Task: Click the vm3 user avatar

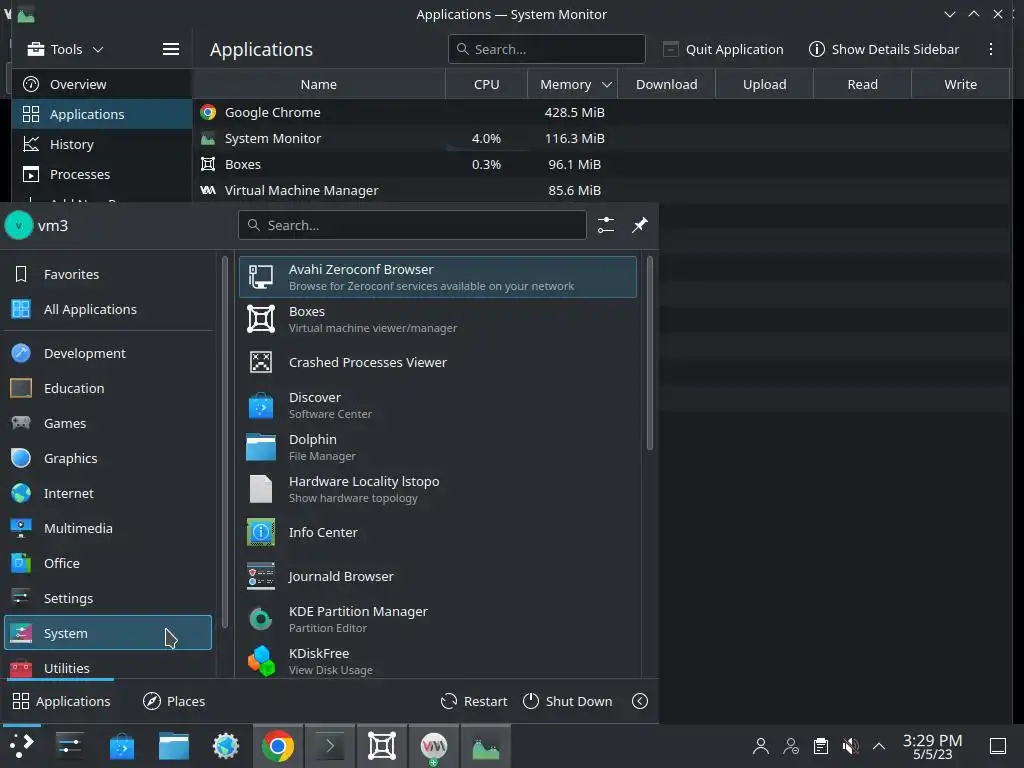Action: coord(18,225)
